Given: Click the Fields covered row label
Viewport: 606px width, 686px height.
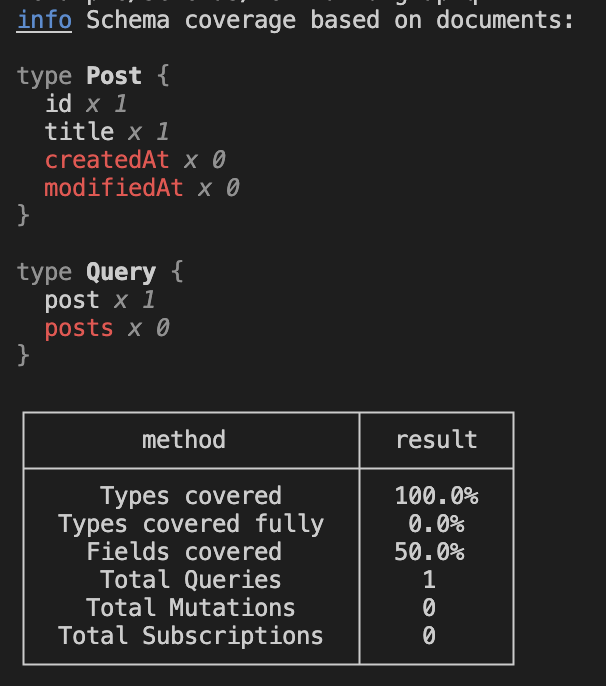Looking at the screenshot, I should click(184, 552).
